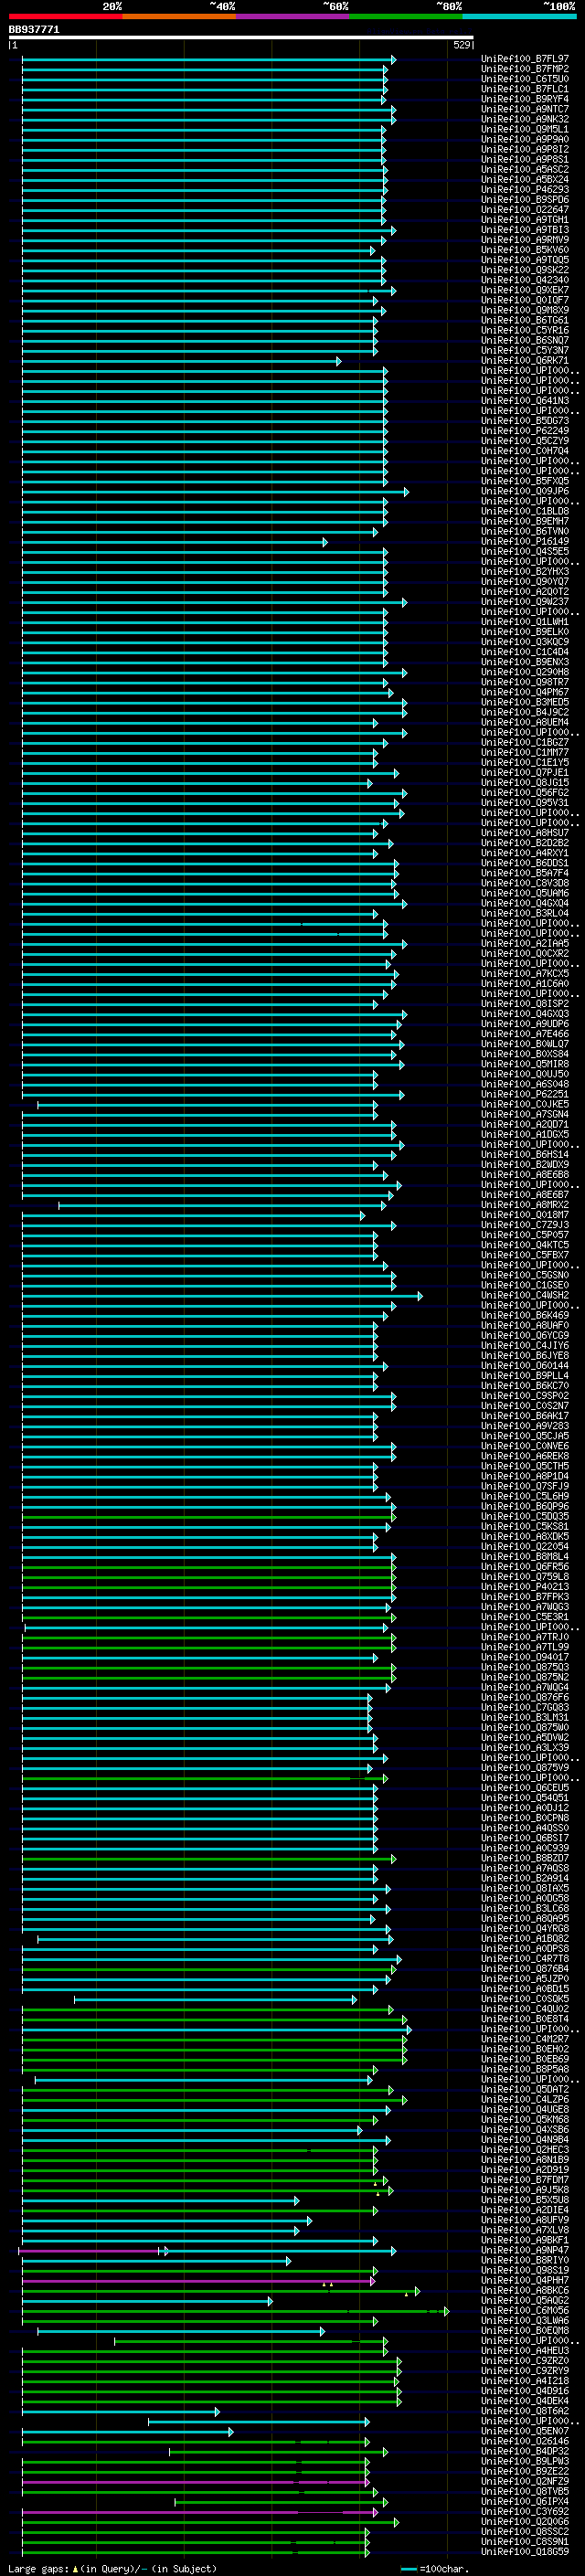Select the UniRef100_Q018M7 label
Image resolution: width=585 pixels, height=2576 pixels.
pyautogui.click(x=525, y=1215)
